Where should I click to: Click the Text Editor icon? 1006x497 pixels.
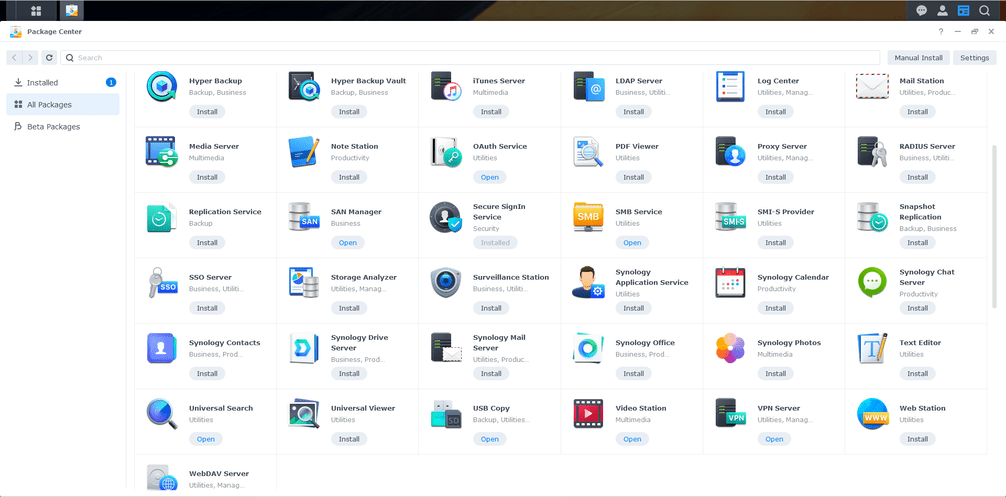coord(873,348)
